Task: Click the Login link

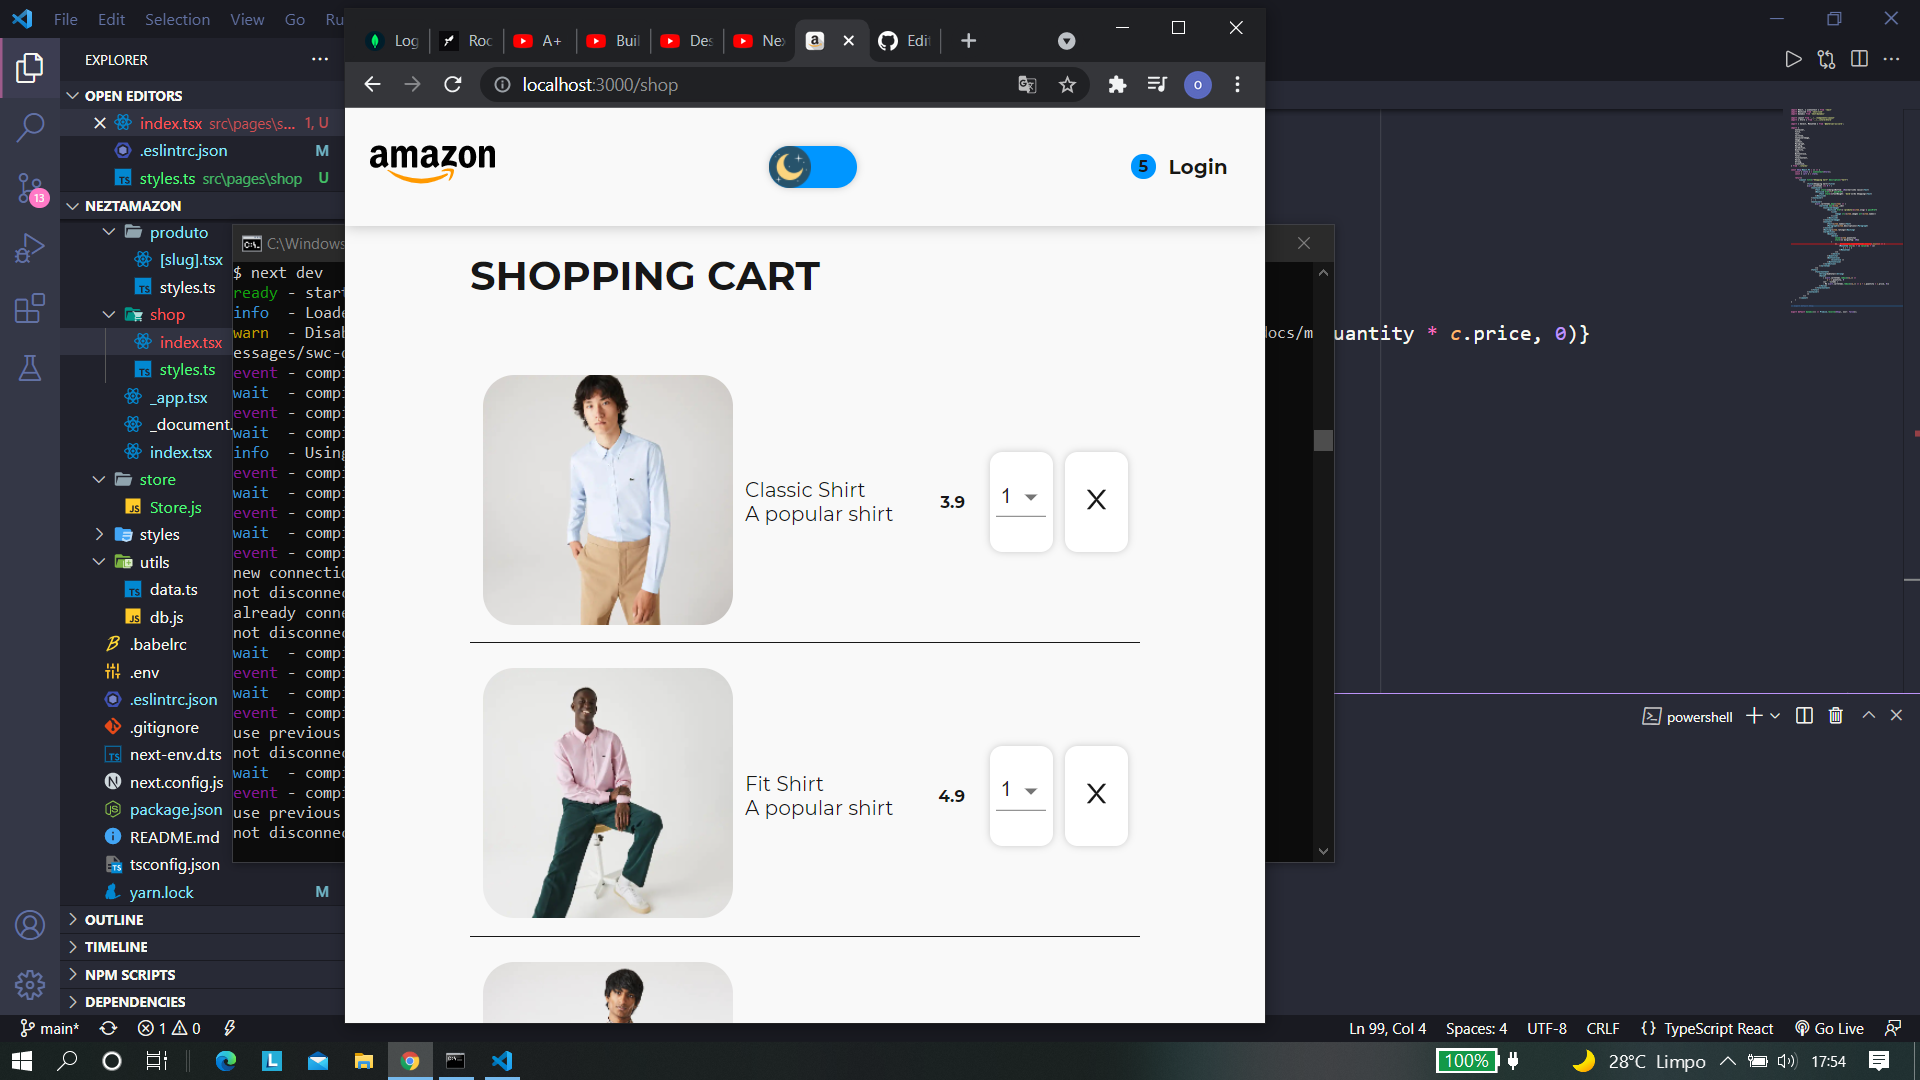Action: pyautogui.click(x=1197, y=167)
